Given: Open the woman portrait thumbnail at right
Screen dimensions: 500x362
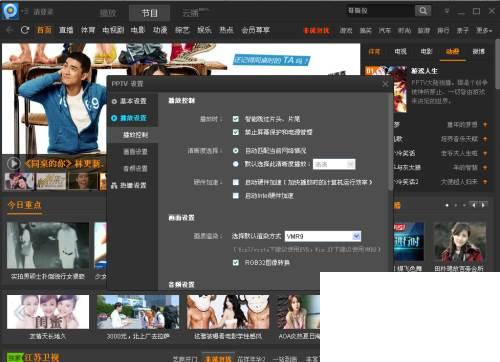Looking at the screenshot, I should pos(460,242).
